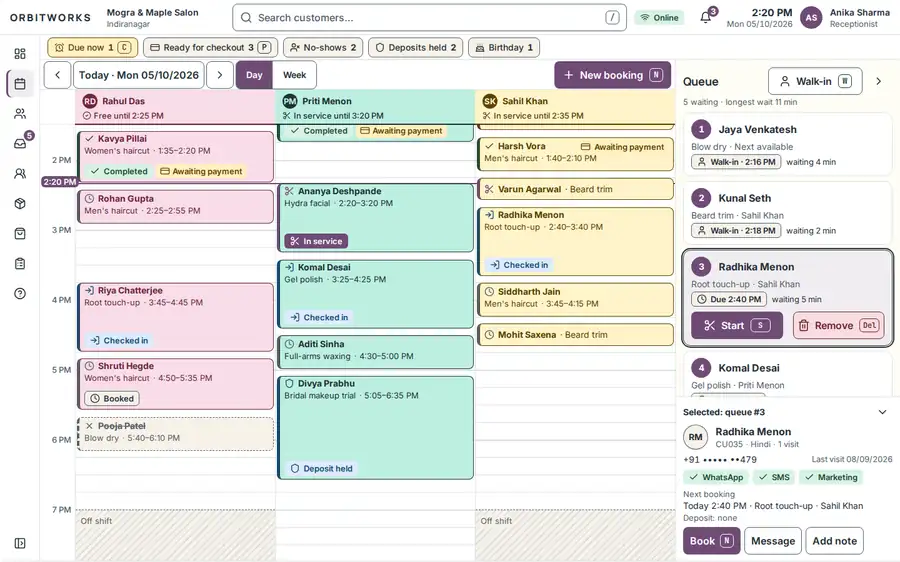Toggle the Ready for checkout filter
This screenshot has width=900, height=562.
(x=210, y=48)
